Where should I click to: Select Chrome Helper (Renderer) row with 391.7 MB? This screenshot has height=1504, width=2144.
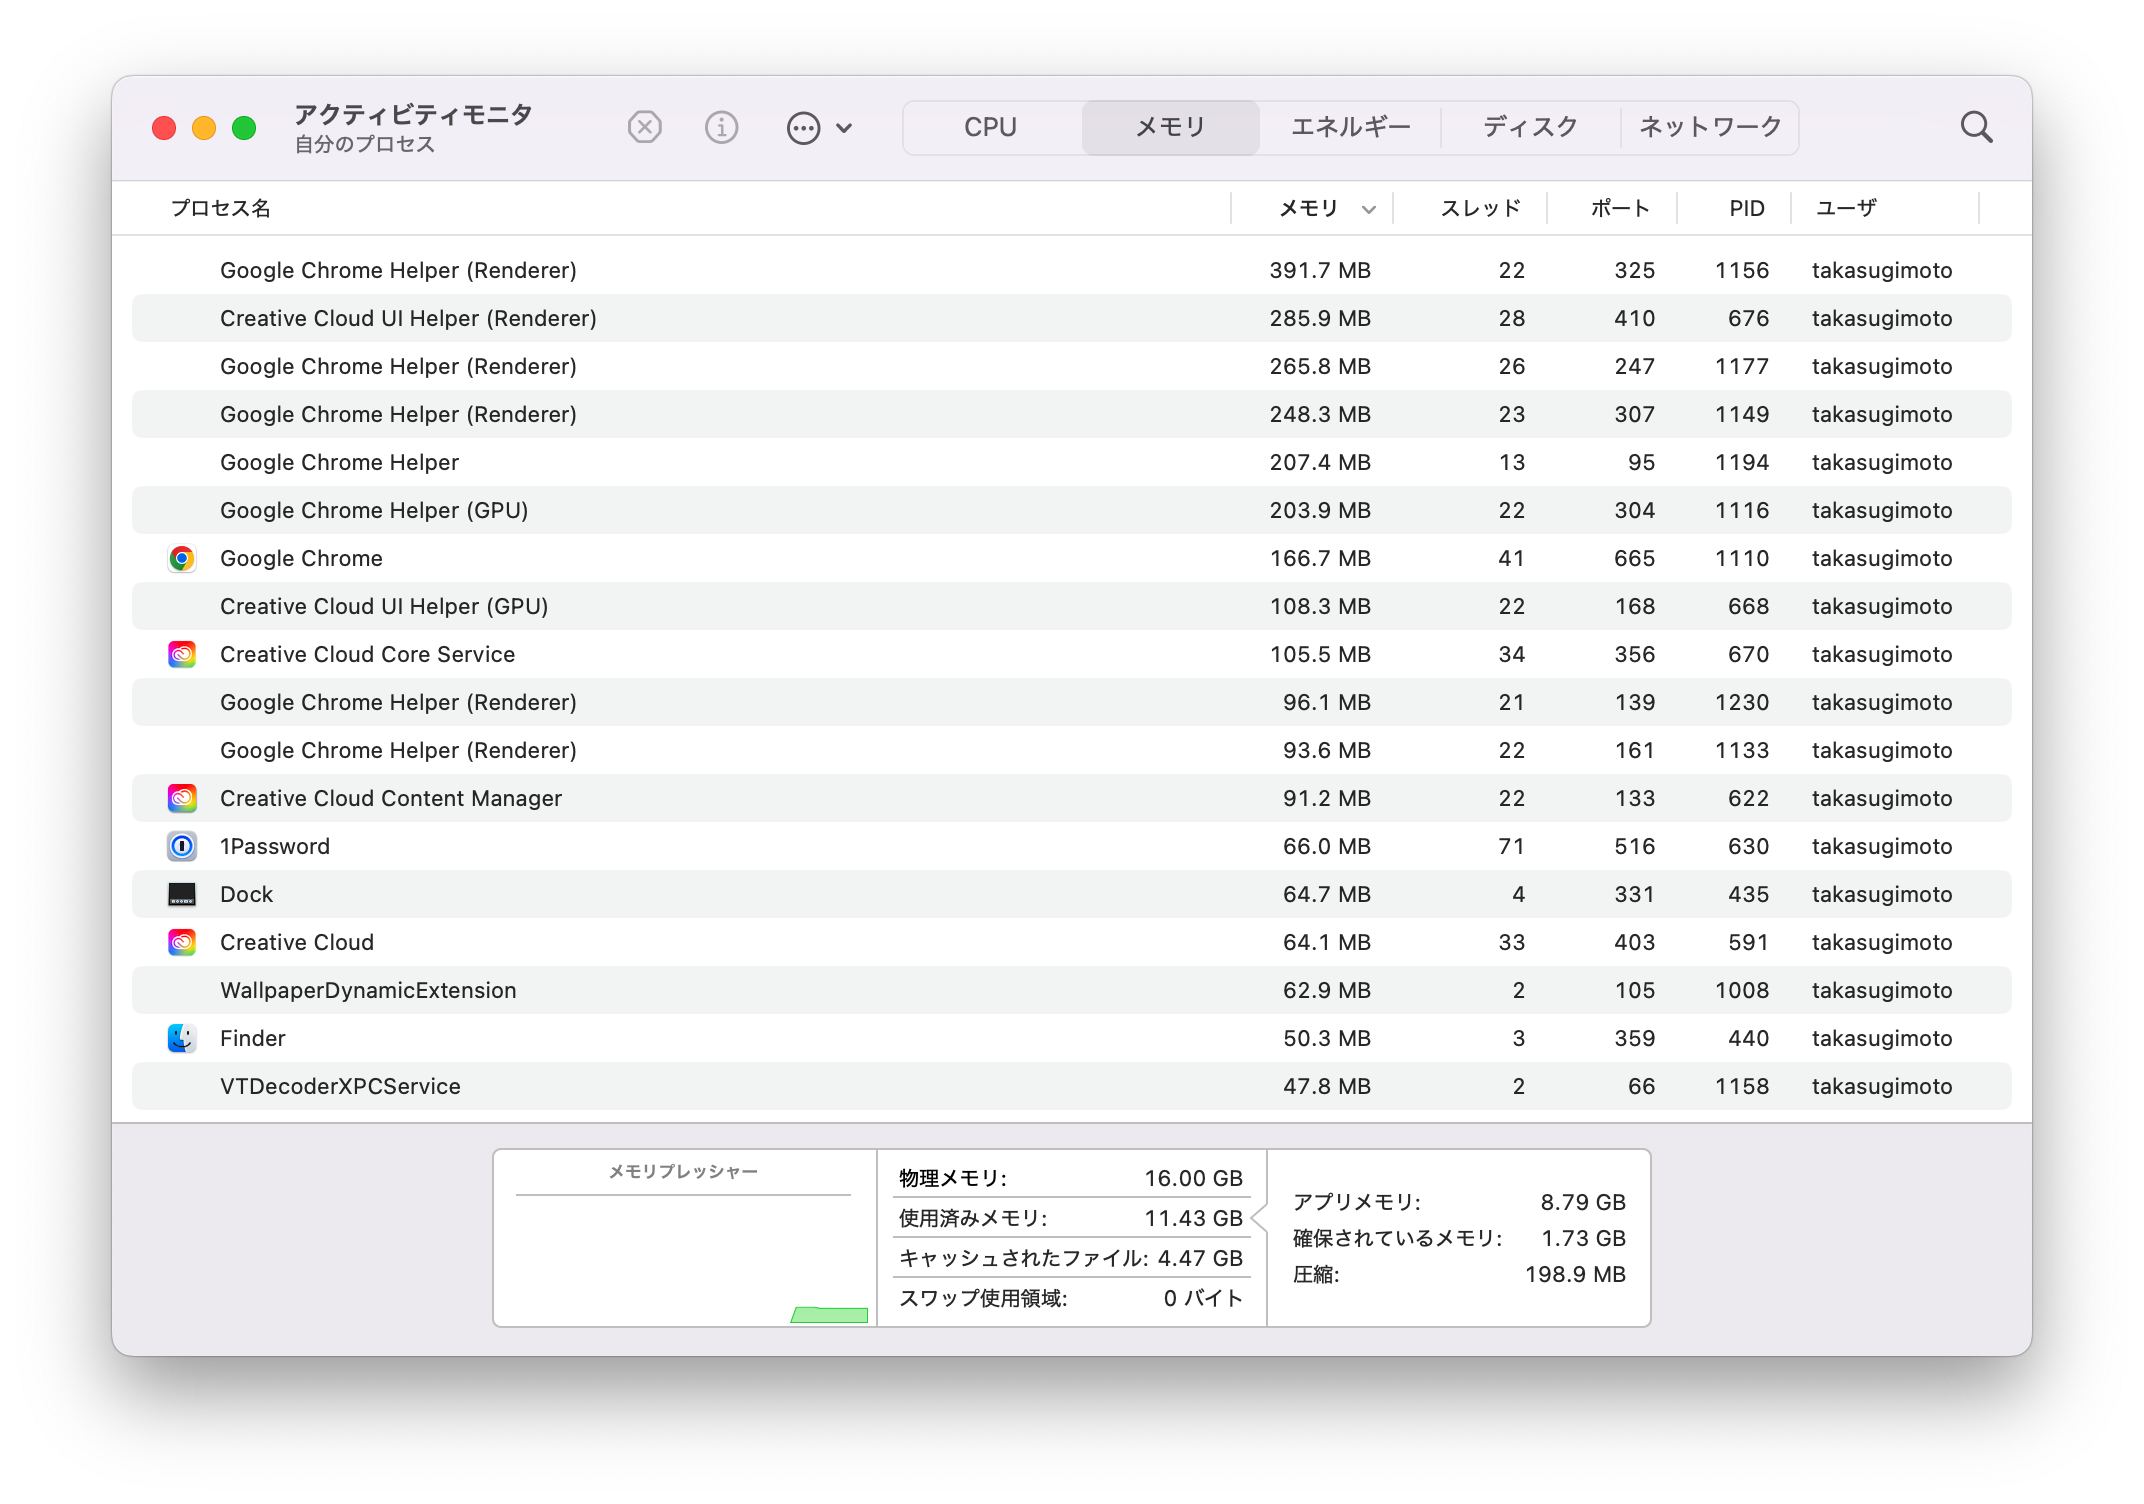click(x=1072, y=270)
